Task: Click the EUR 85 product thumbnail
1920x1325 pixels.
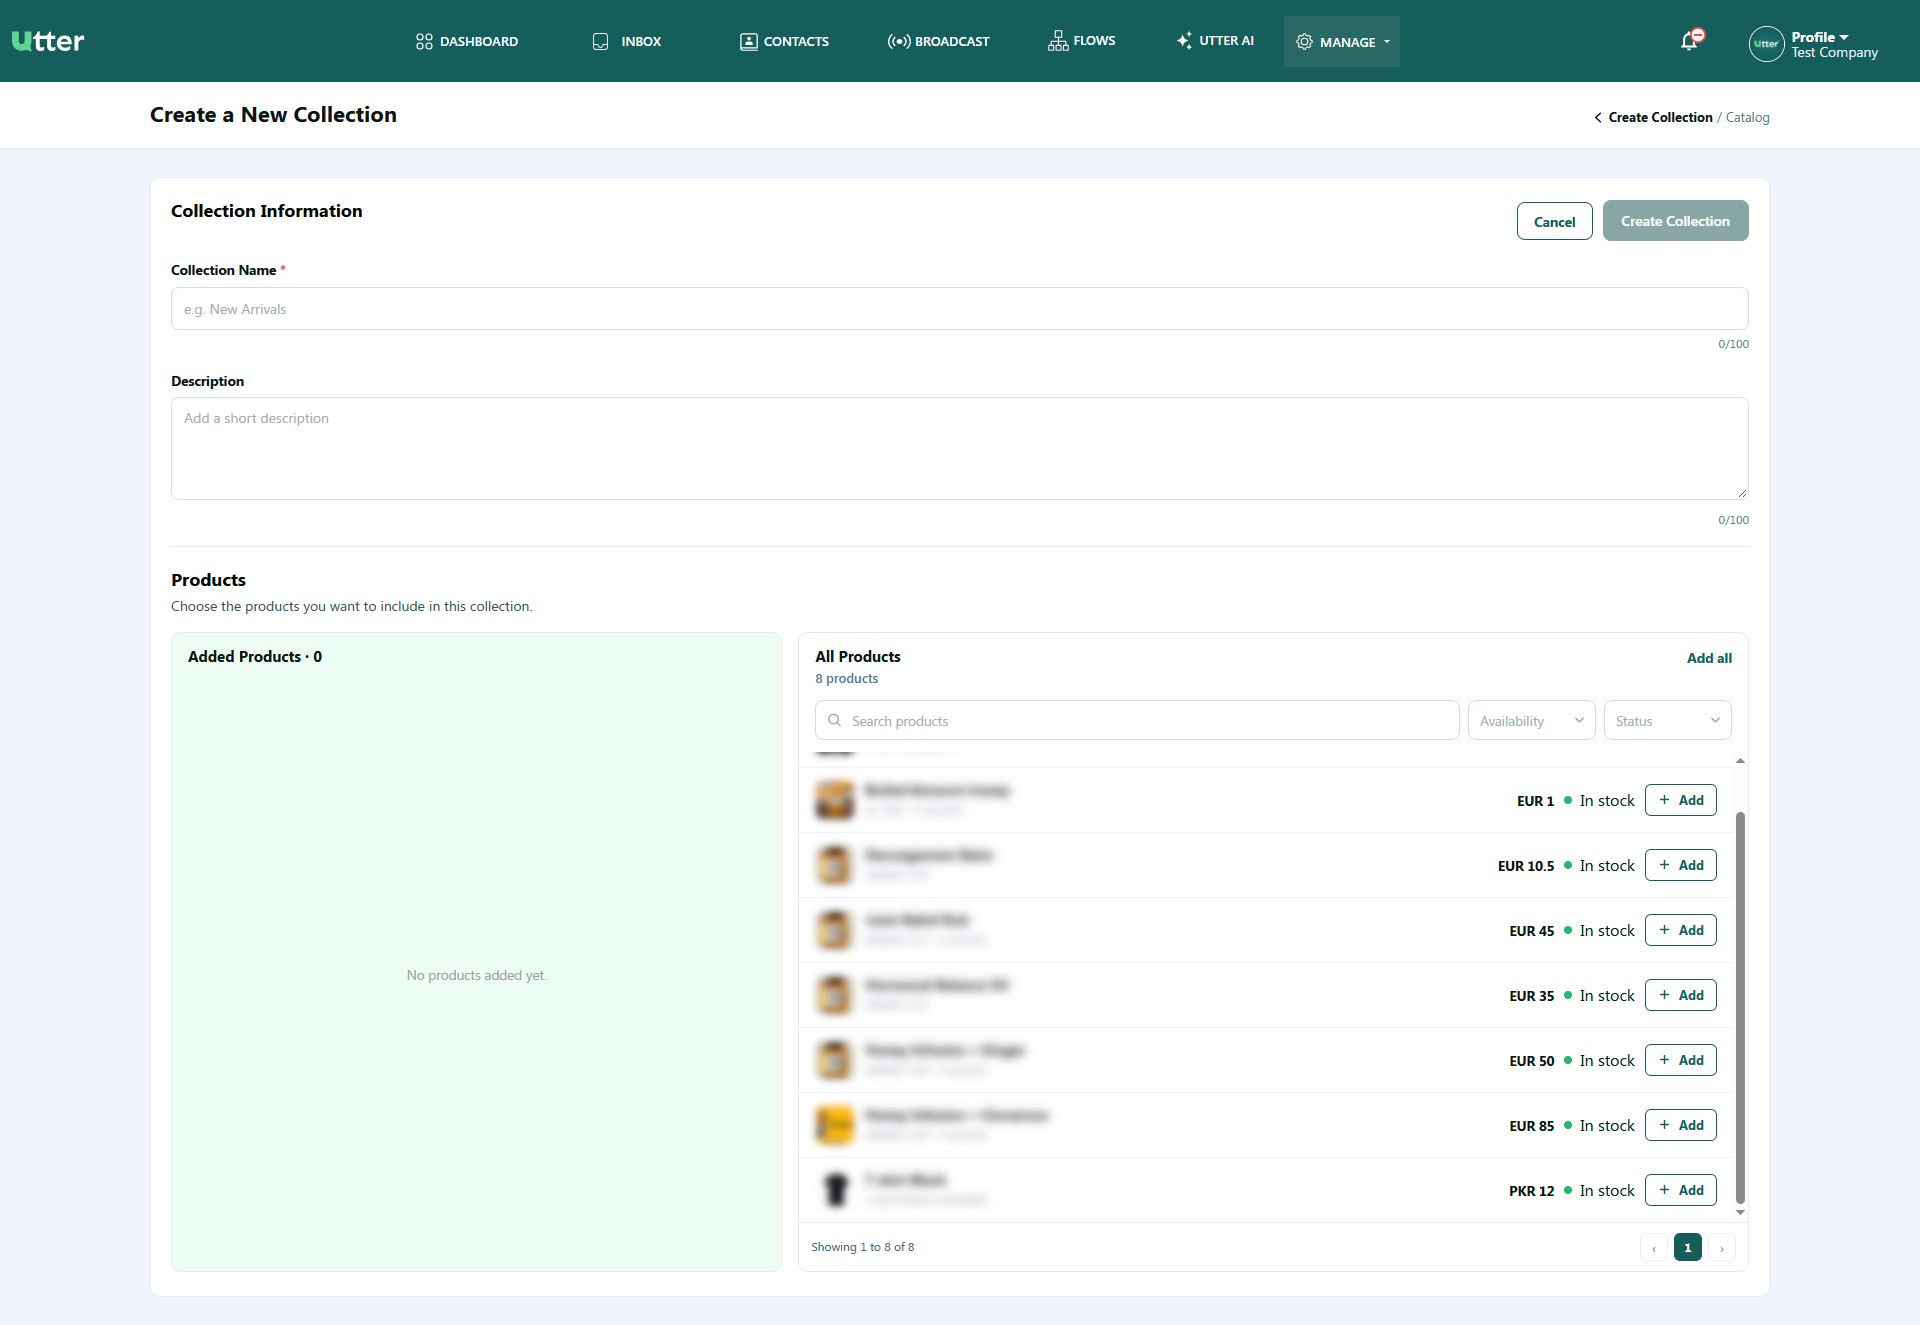Action: 835,1125
